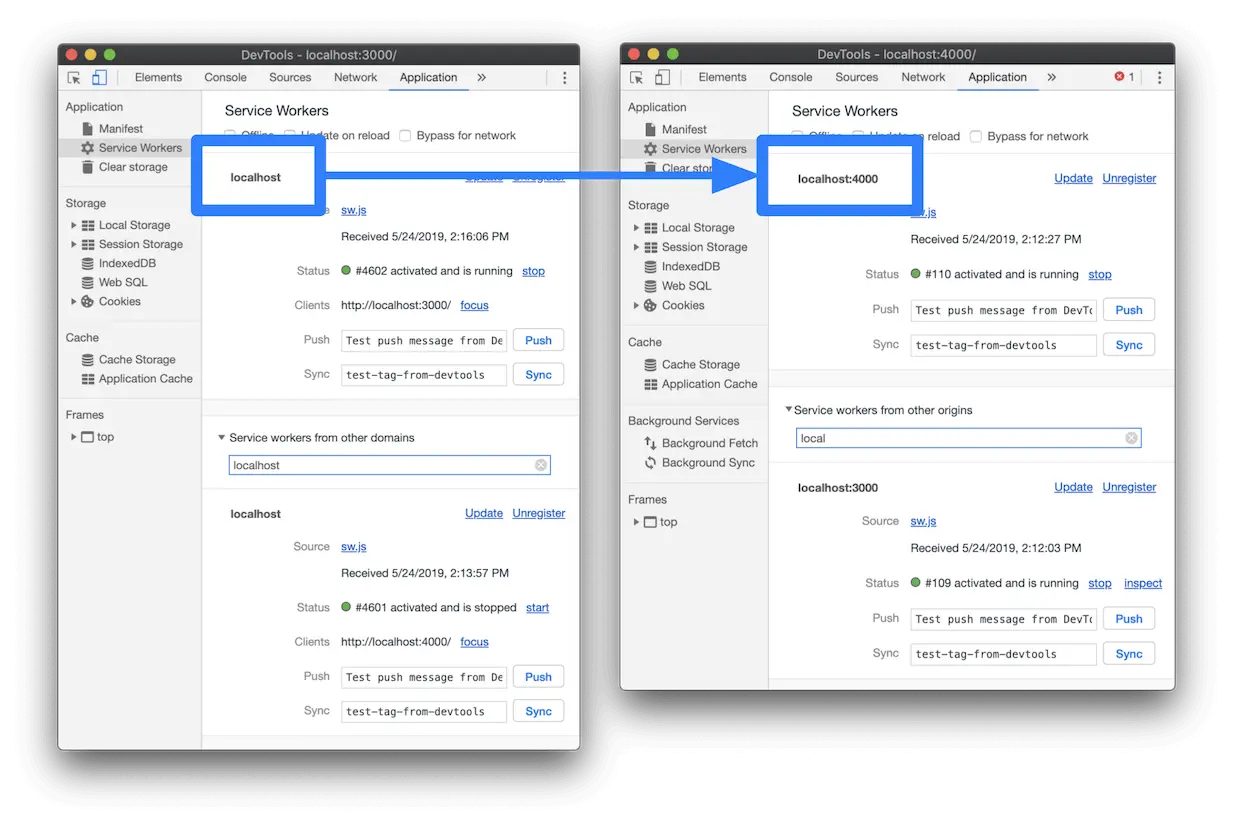Focus the local filter input field
The height and width of the screenshot is (828, 1250).
click(968, 438)
